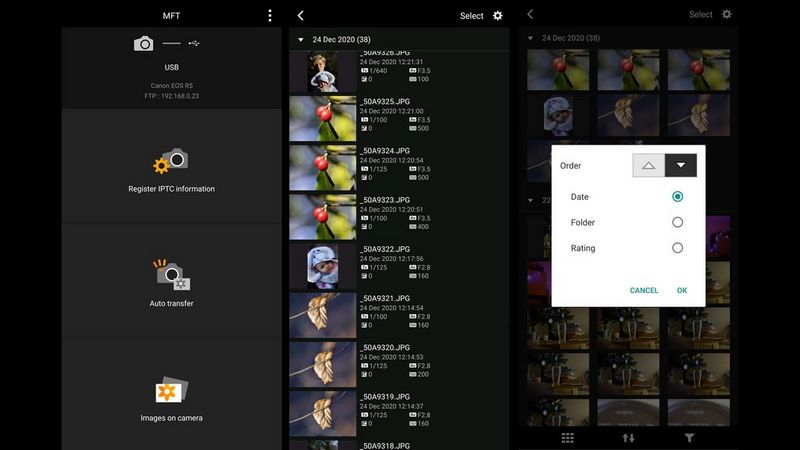This screenshot has width=800, height=450.
Task: Go back from the grid view screen
Action: 530,14
